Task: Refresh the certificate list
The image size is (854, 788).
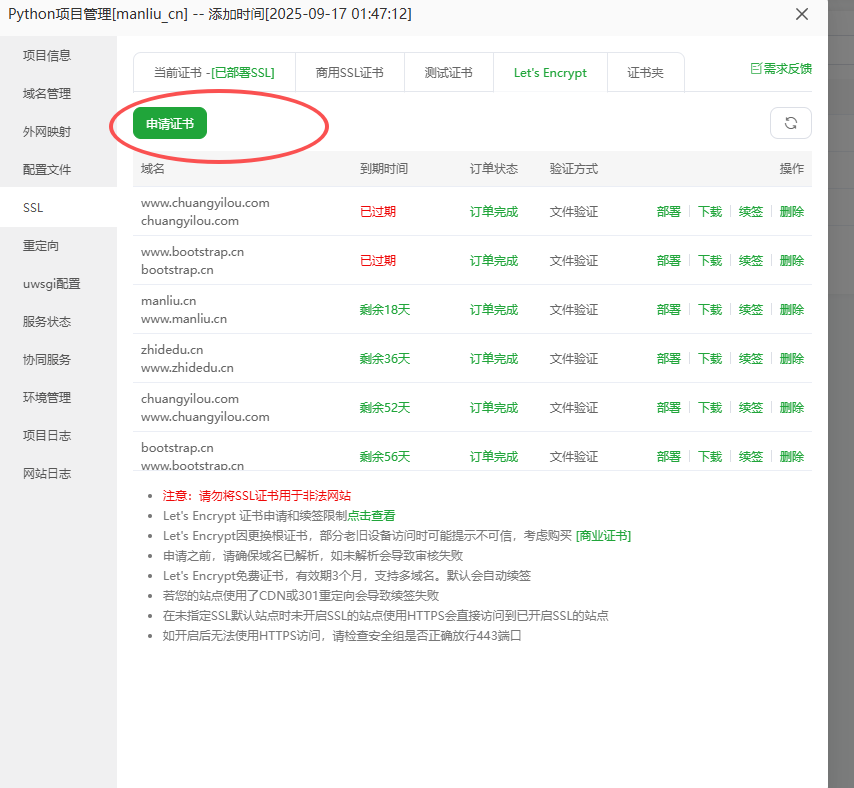Action: (x=790, y=122)
